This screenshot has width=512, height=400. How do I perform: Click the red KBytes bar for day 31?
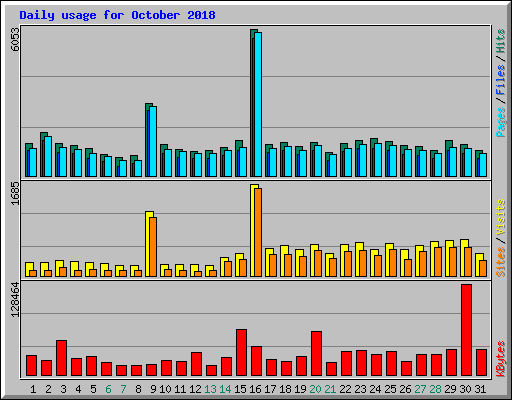(481, 363)
